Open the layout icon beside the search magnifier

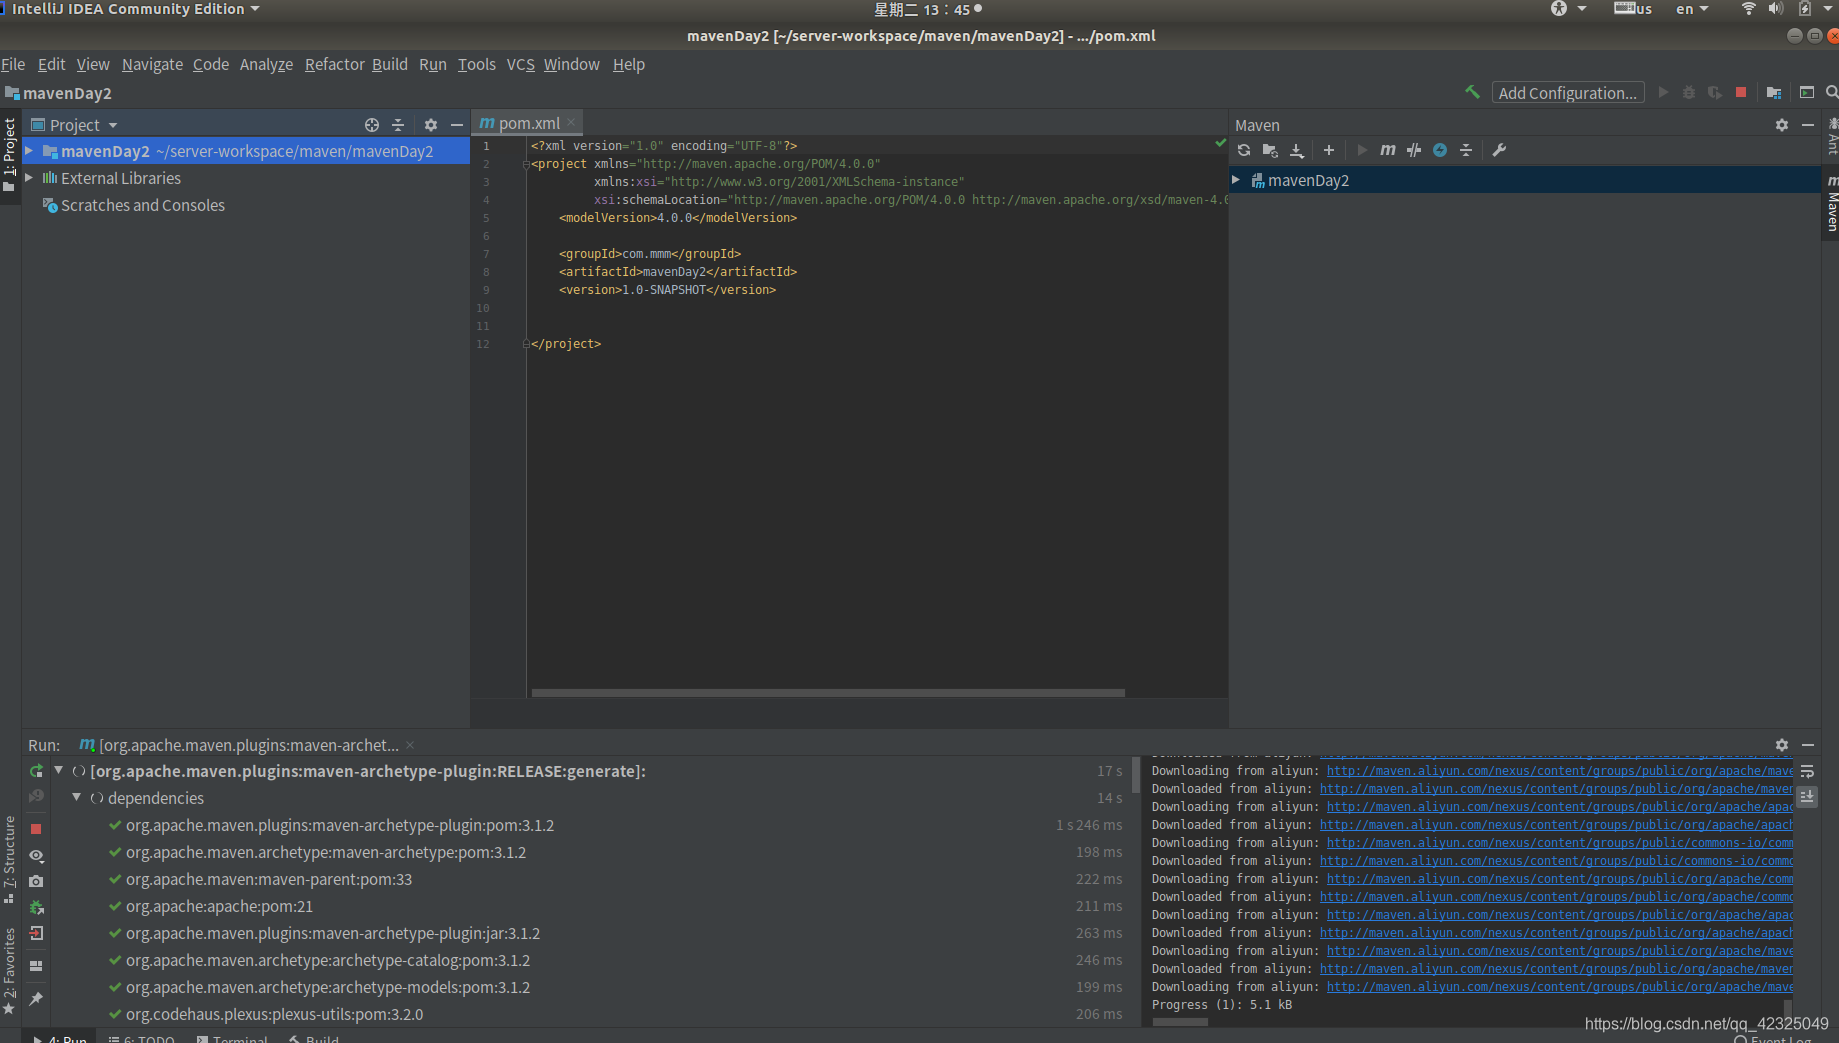click(x=1807, y=92)
